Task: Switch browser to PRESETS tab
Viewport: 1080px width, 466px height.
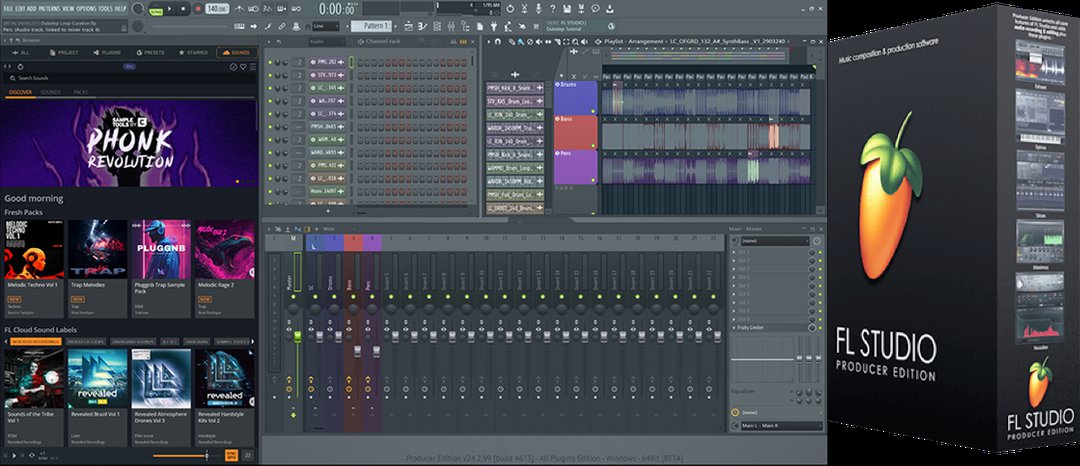Action: pyautogui.click(x=151, y=52)
